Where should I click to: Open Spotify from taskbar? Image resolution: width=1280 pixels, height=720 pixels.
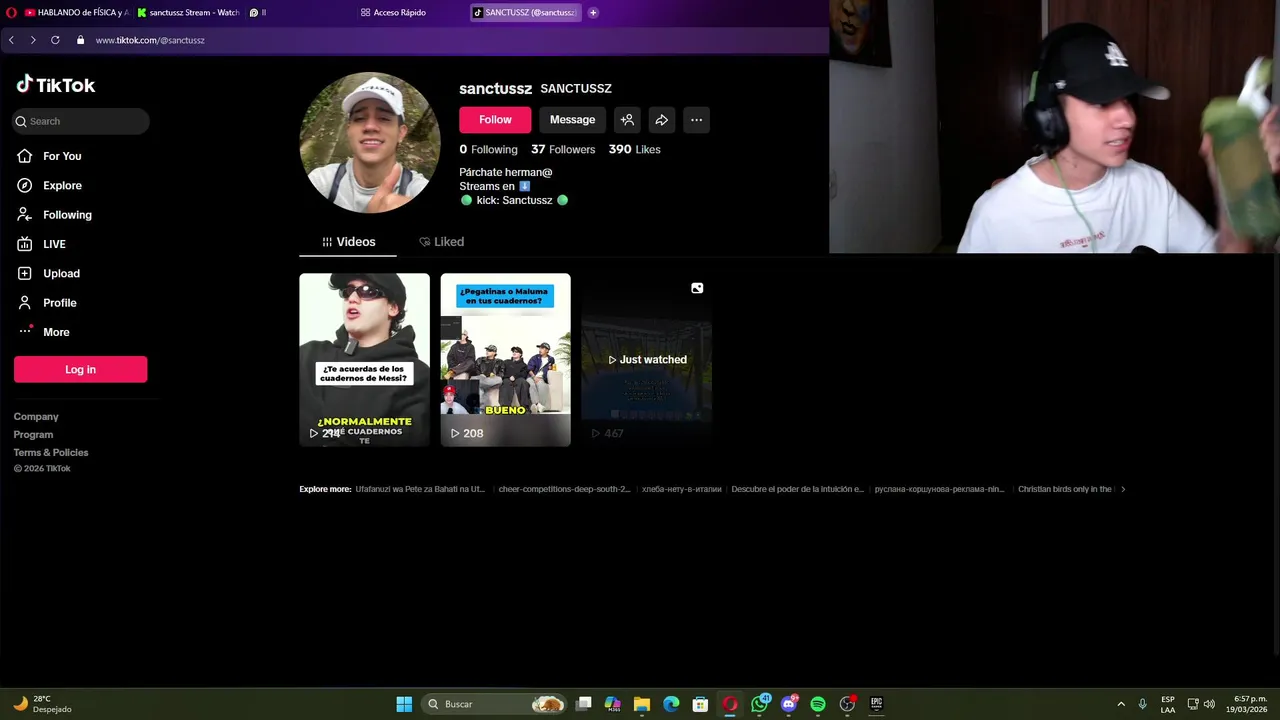(x=818, y=704)
